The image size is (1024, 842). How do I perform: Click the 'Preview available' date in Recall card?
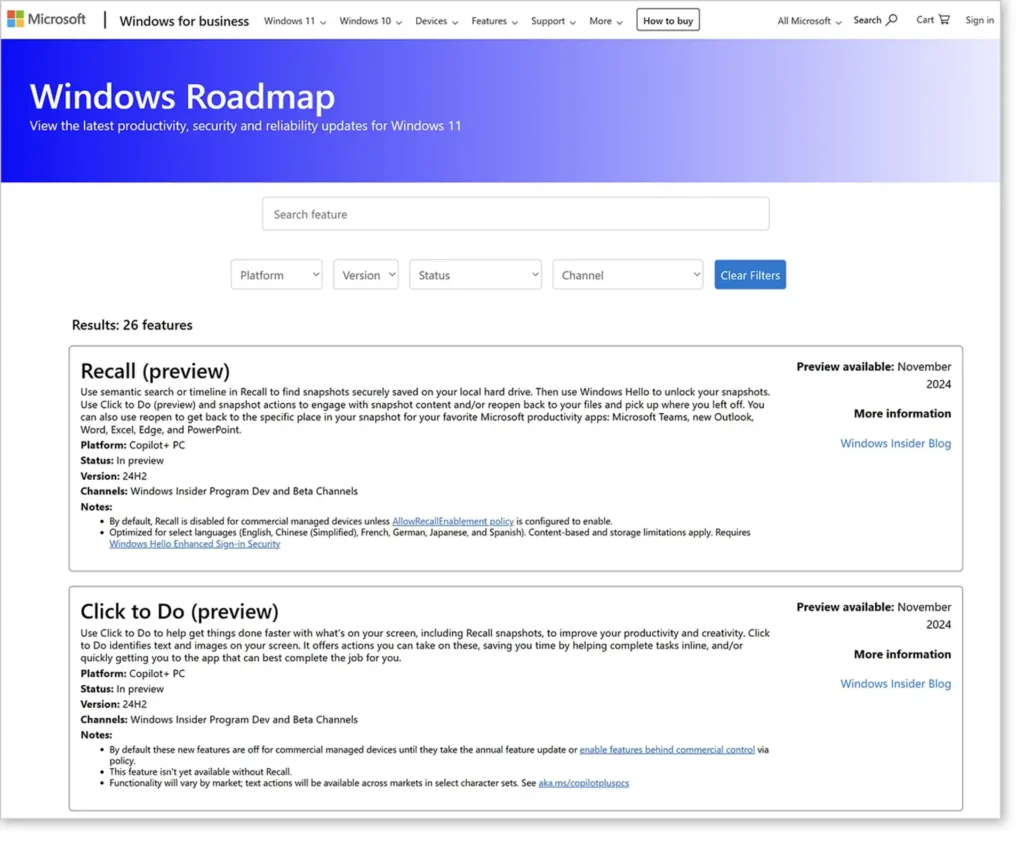click(x=874, y=375)
